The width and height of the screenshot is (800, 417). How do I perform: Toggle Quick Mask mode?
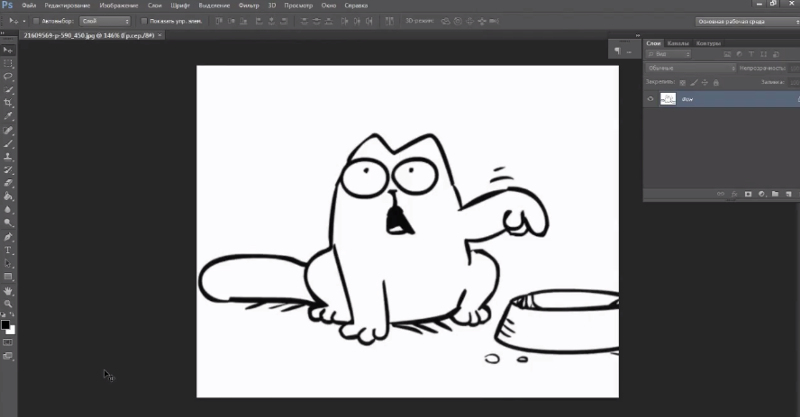point(8,343)
